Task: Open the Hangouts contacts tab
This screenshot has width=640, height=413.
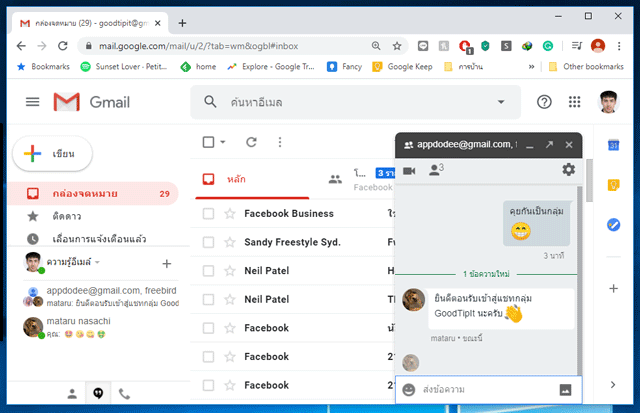Action: click(72, 393)
